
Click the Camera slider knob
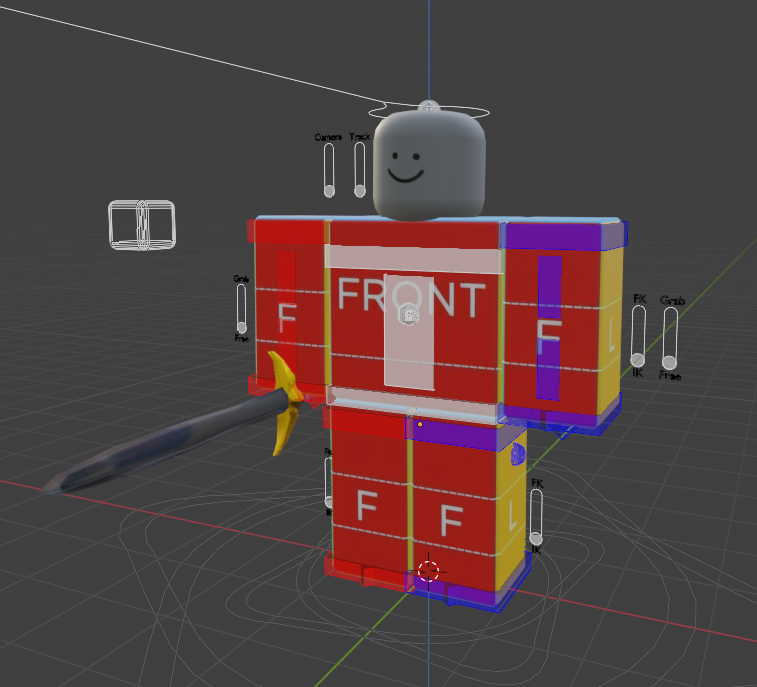tap(329, 191)
